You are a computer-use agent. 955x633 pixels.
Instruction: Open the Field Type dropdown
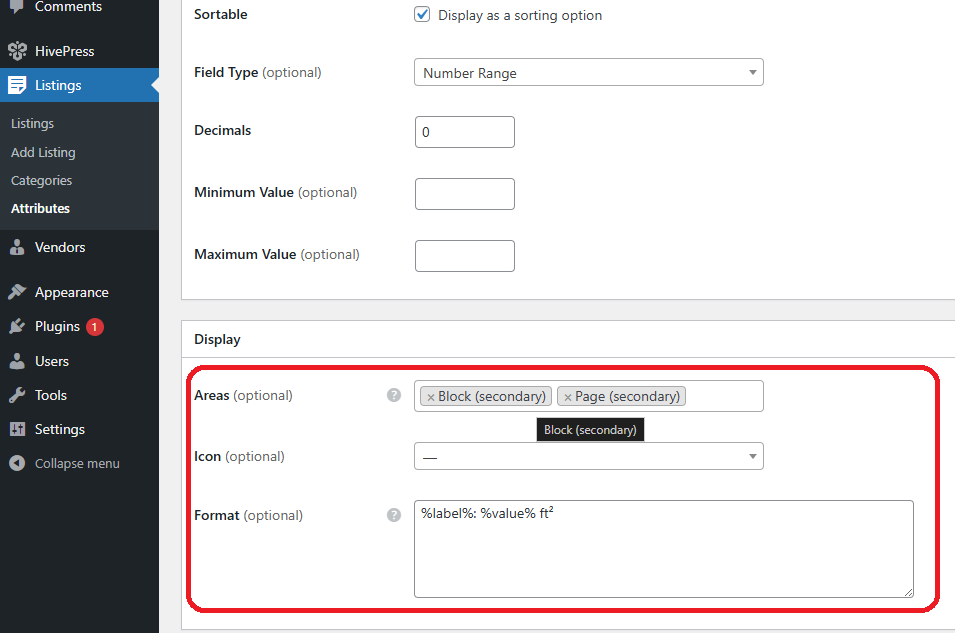pos(588,72)
